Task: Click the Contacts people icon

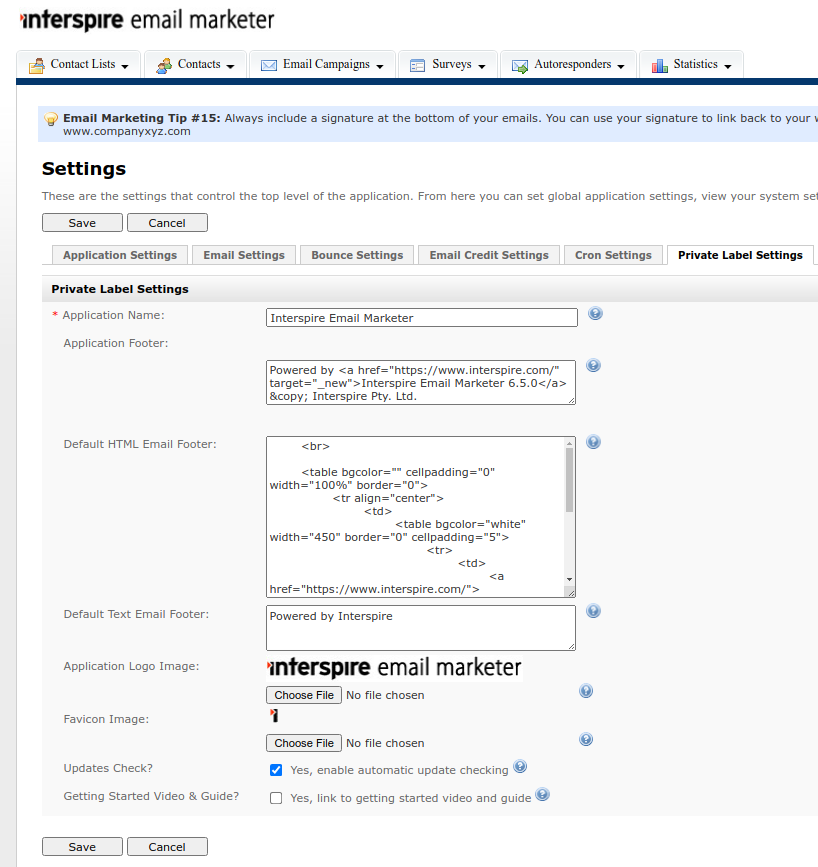Action: [x=164, y=66]
